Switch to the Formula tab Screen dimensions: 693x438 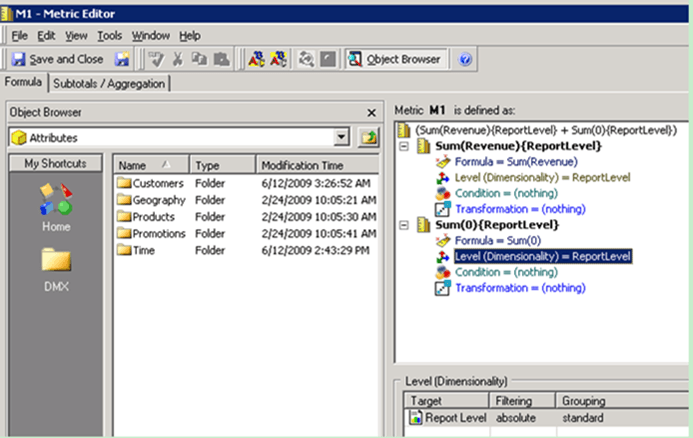coord(23,83)
